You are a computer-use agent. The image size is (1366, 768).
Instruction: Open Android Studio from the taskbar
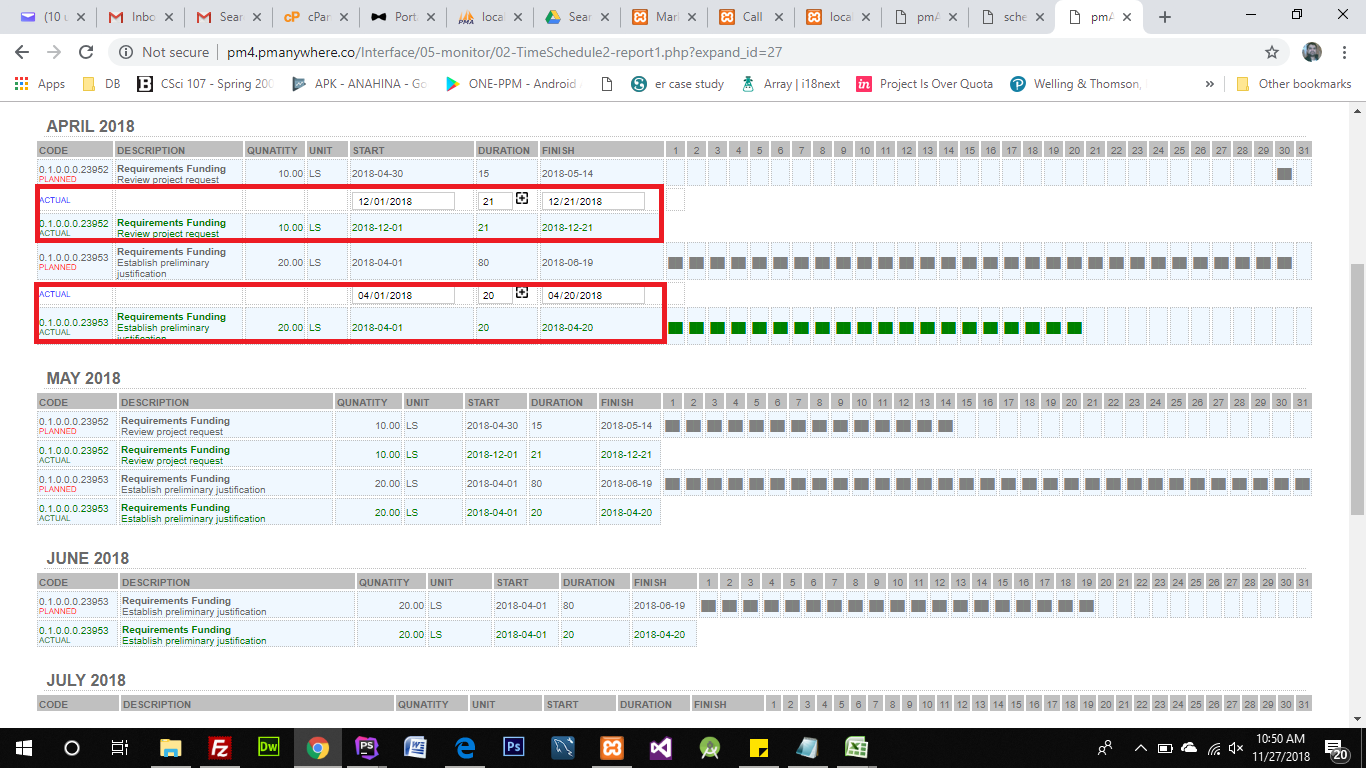pos(709,747)
